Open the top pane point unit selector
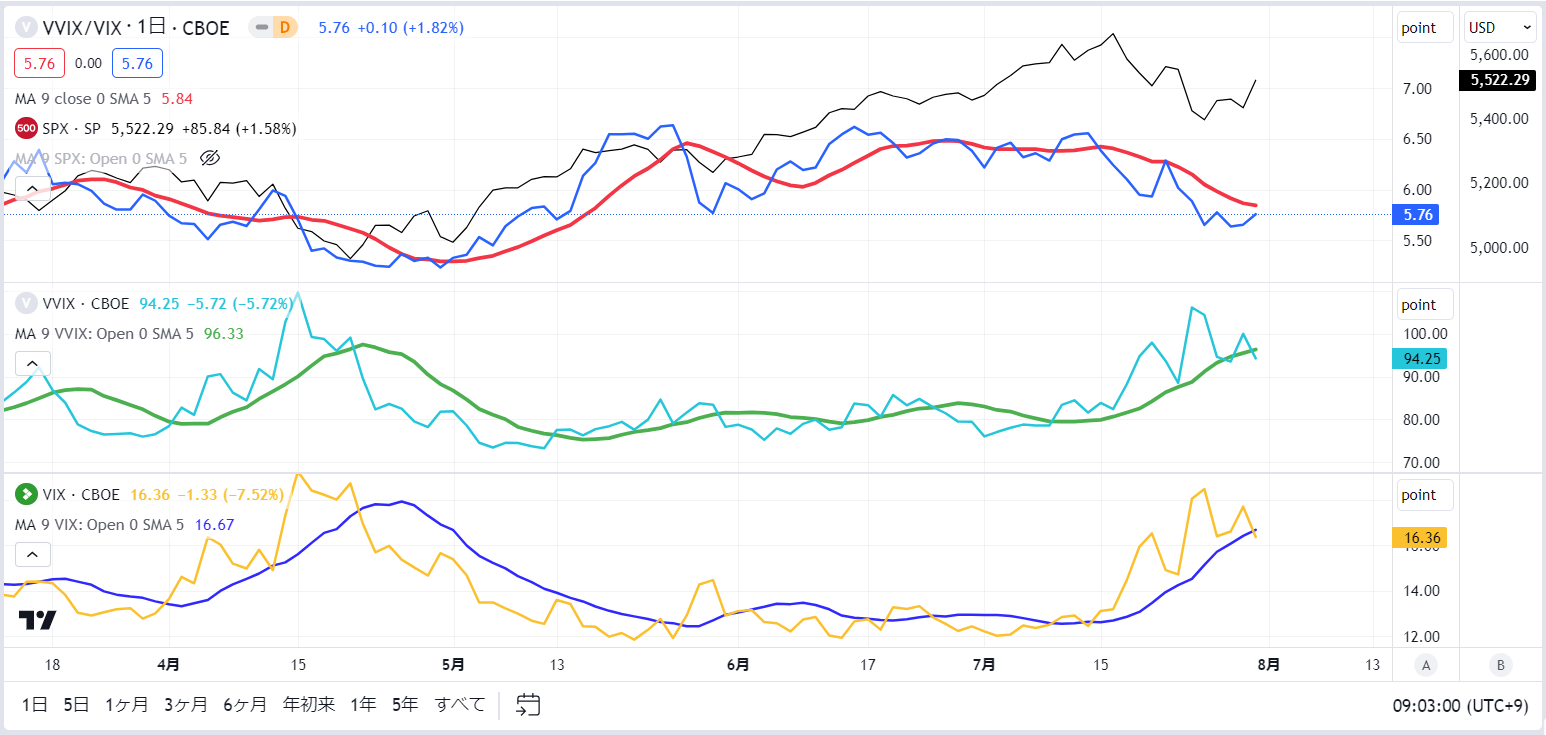This screenshot has width=1546, height=735. pos(1425,28)
